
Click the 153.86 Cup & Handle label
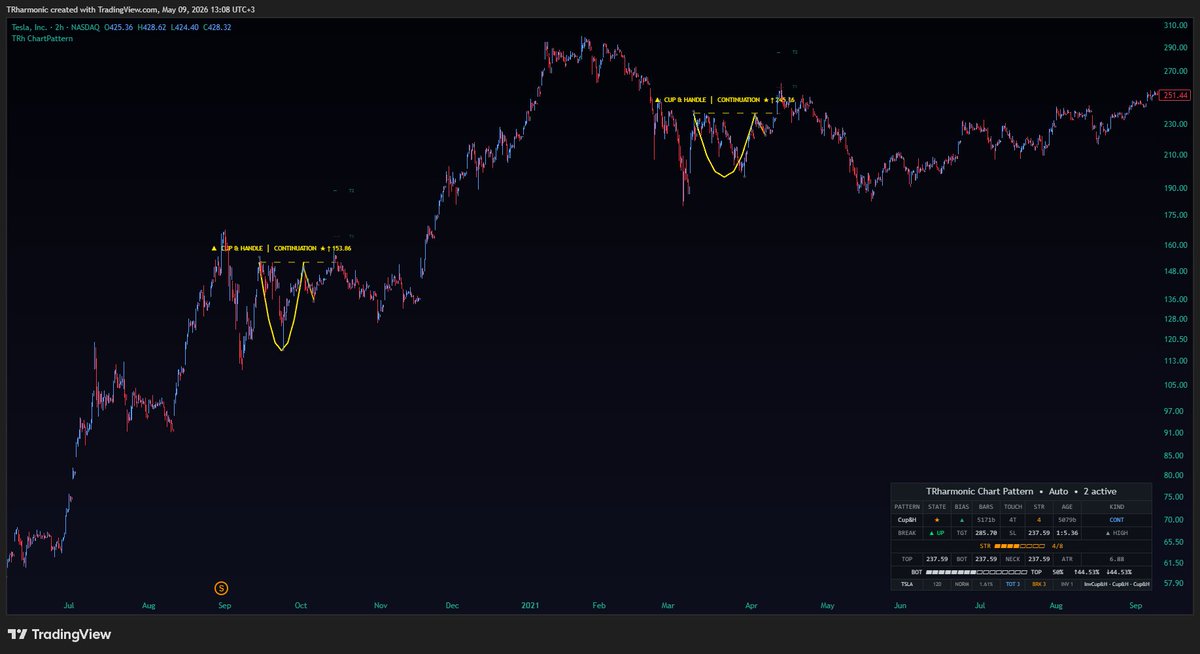pyautogui.click(x=283, y=248)
